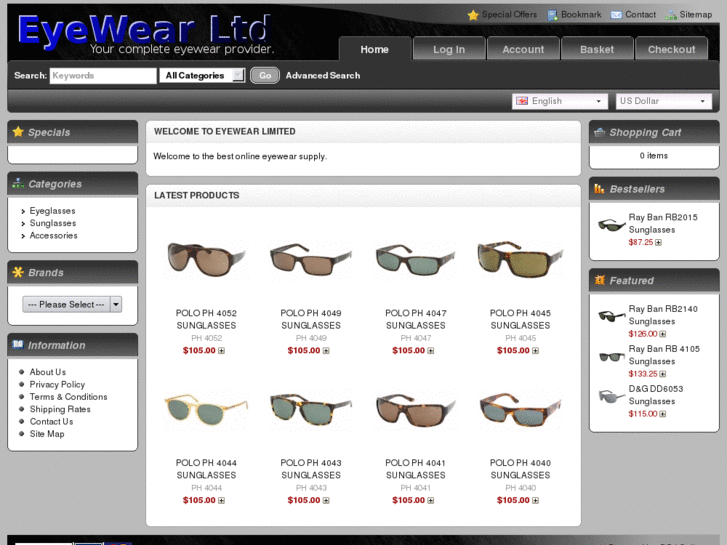Click the EyeWear Ltd logo
The image size is (727, 545).
click(145, 32)
